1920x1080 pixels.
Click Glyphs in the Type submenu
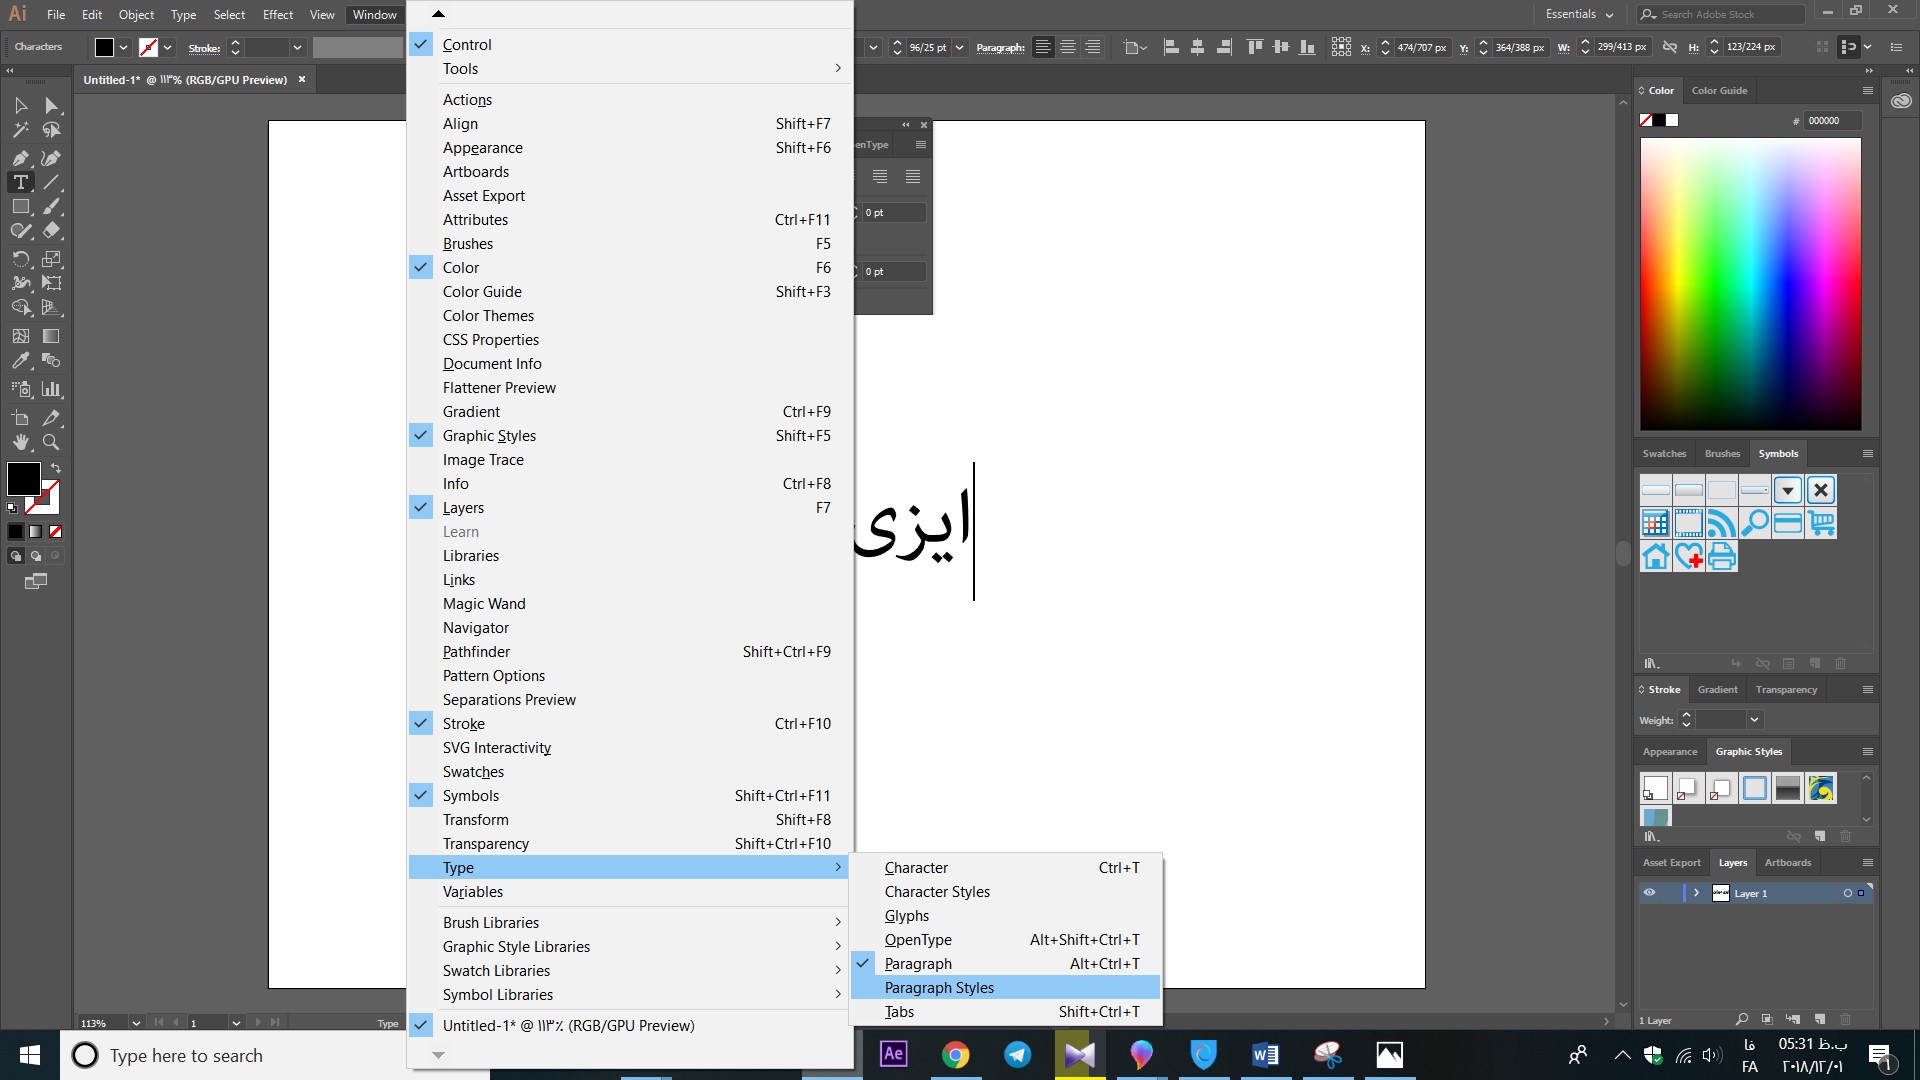tap(906, 915)
